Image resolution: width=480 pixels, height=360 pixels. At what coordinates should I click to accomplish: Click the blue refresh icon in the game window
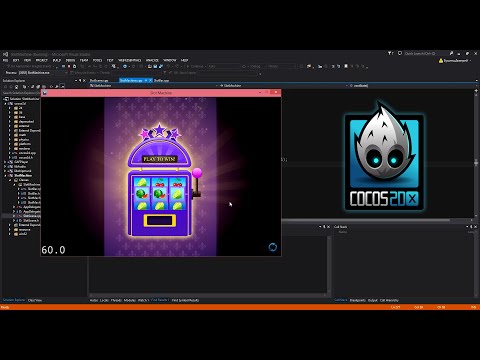[273, 247]
